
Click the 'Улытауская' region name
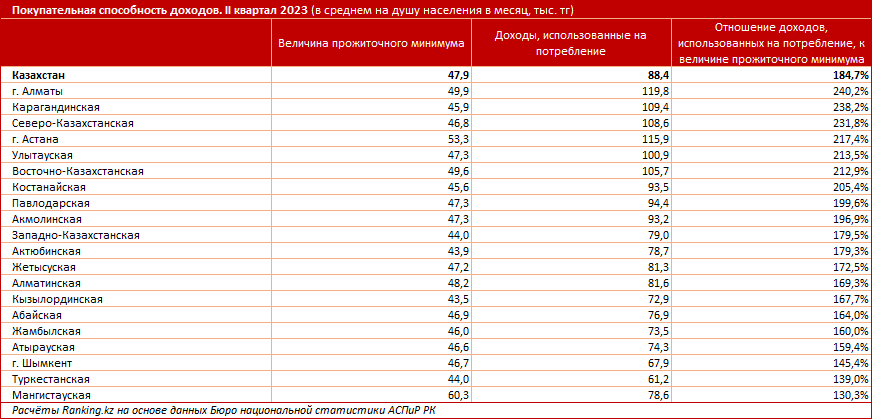click(44, 155)
